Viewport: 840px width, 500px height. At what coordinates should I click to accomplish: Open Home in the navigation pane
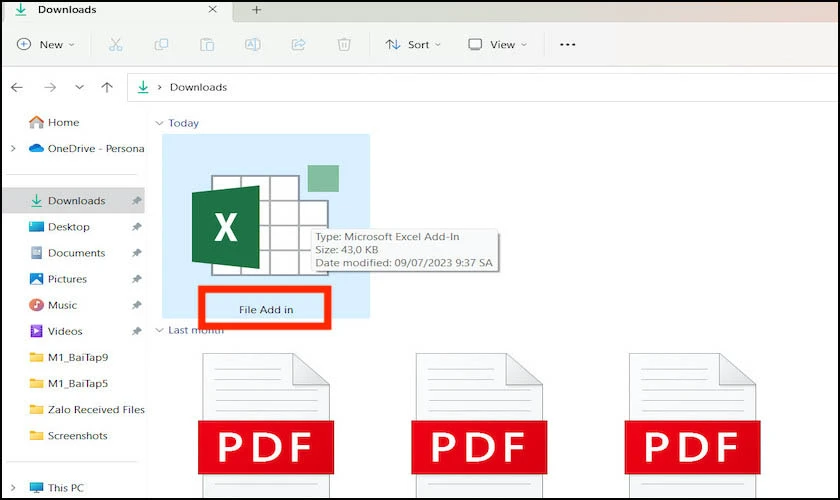click(54, 122)
